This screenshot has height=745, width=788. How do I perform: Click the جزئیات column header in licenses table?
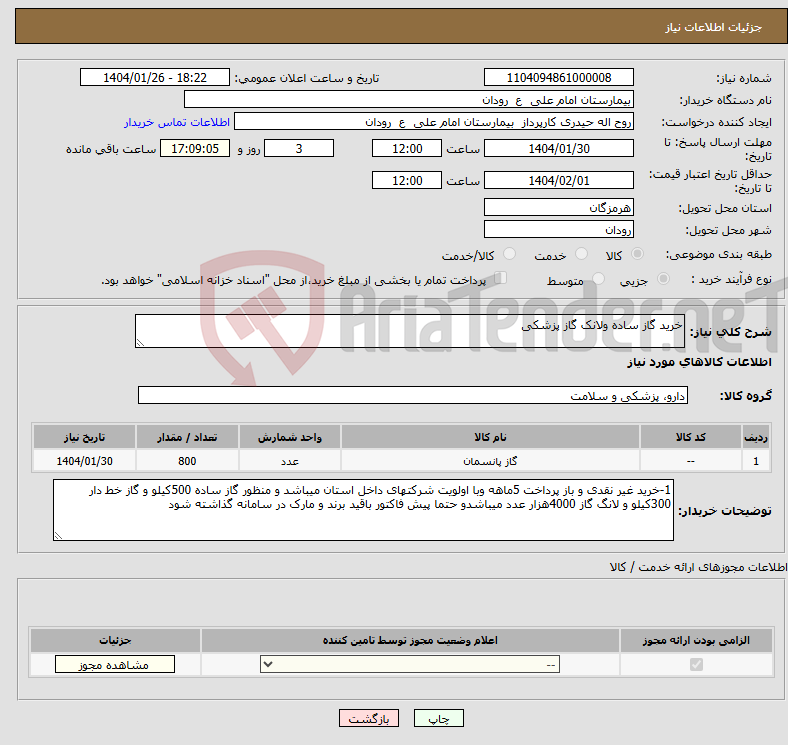pos(115,640)
